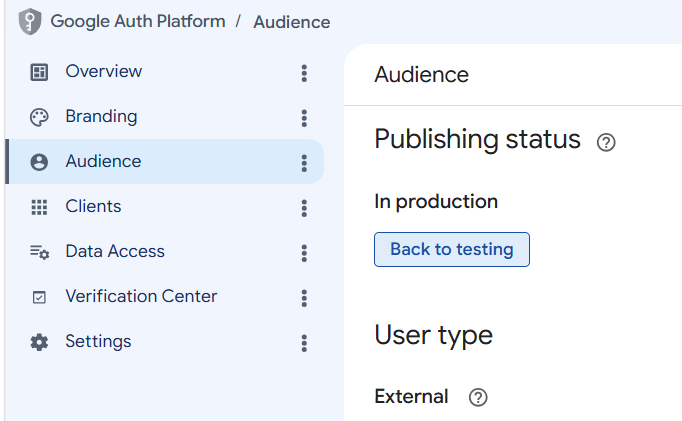Select Audience in the sidebar
This screenshot has height=421, width=682.
tap(103, 161)
